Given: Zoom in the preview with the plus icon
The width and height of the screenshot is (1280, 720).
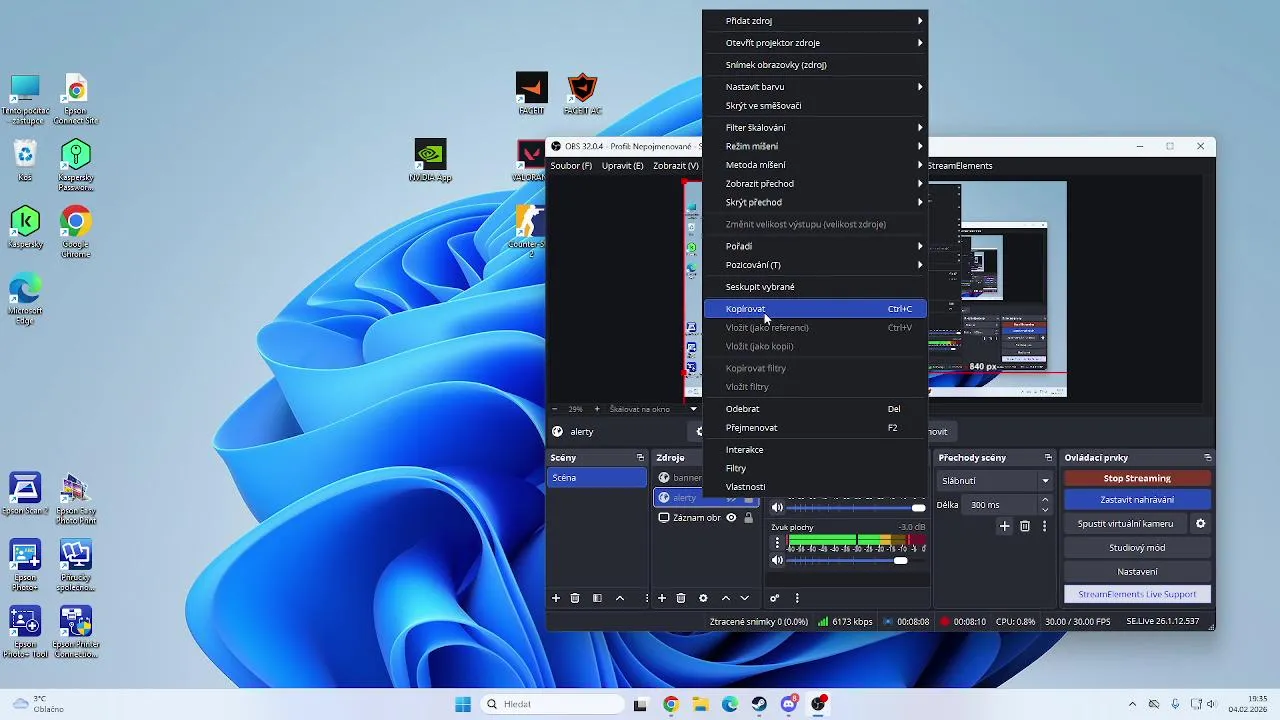Looking at the screenshot, I should (597, 409).
